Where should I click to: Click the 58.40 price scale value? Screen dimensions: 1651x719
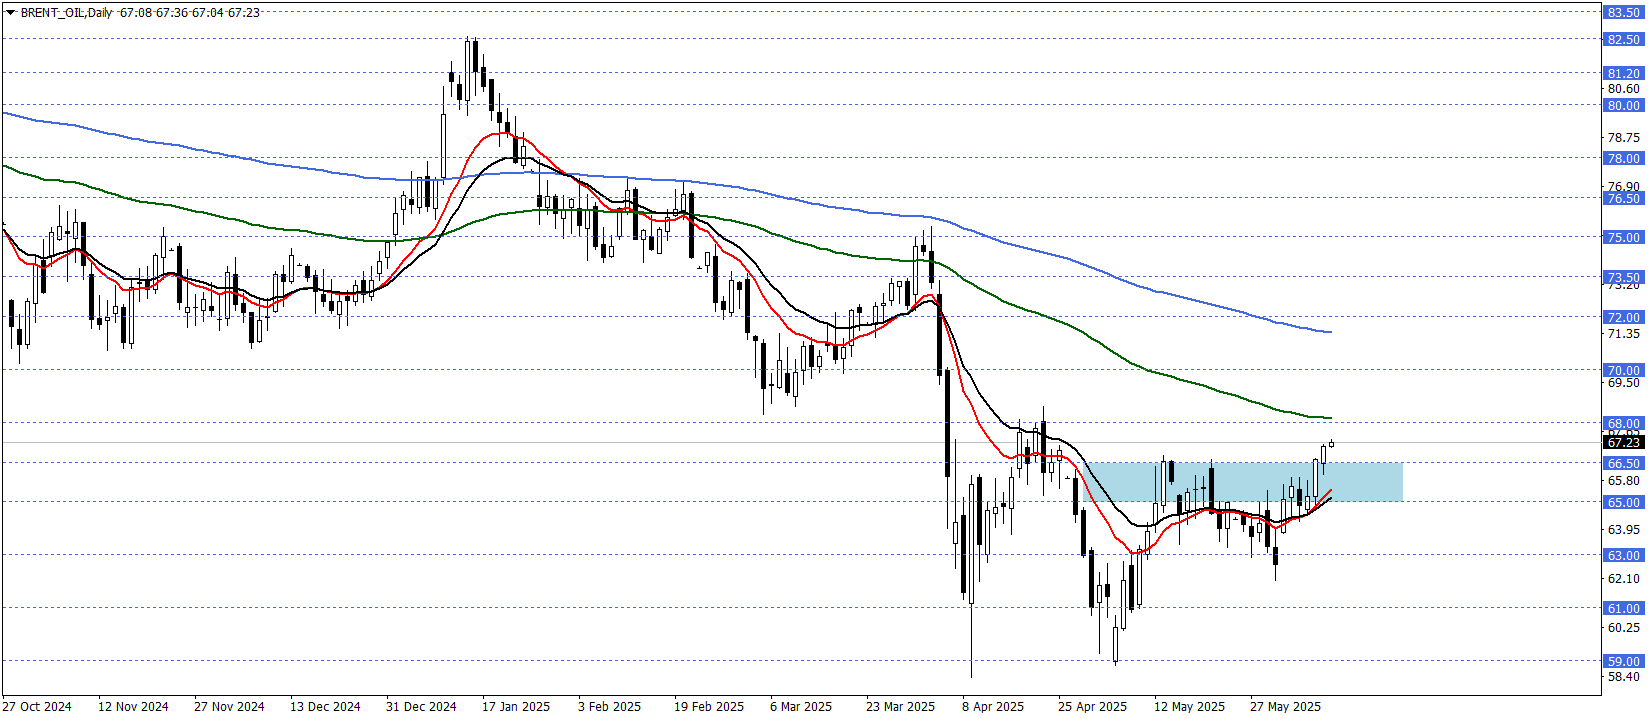1624,677
